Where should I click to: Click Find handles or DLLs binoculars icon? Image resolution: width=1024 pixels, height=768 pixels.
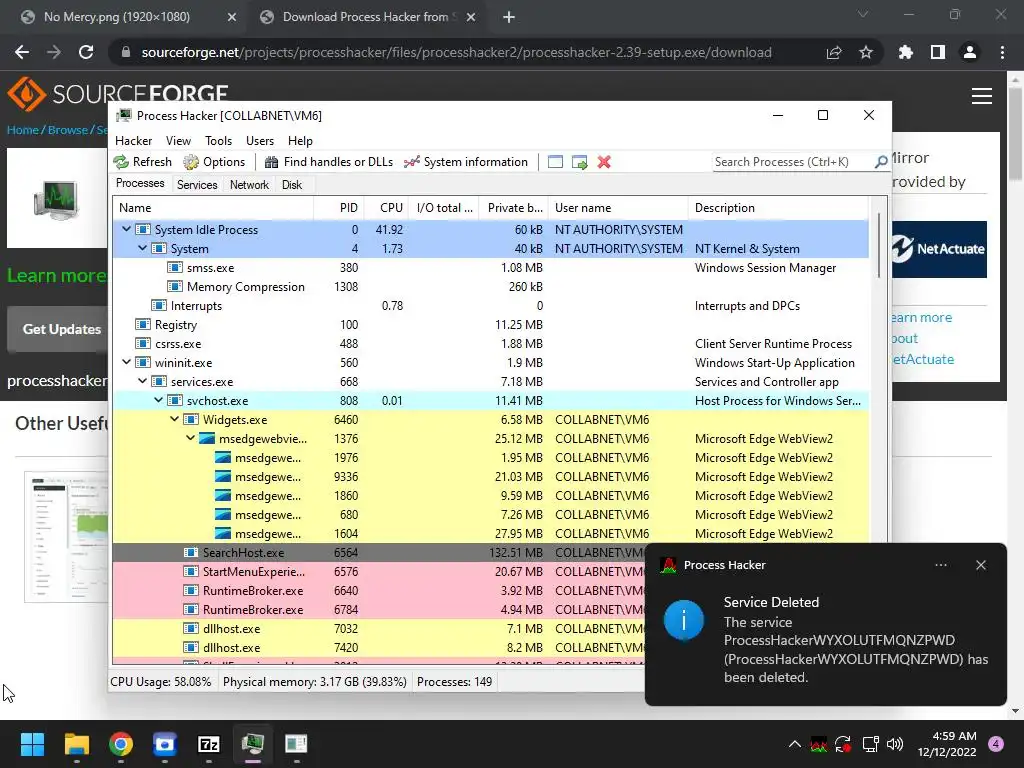pos(272,162)
